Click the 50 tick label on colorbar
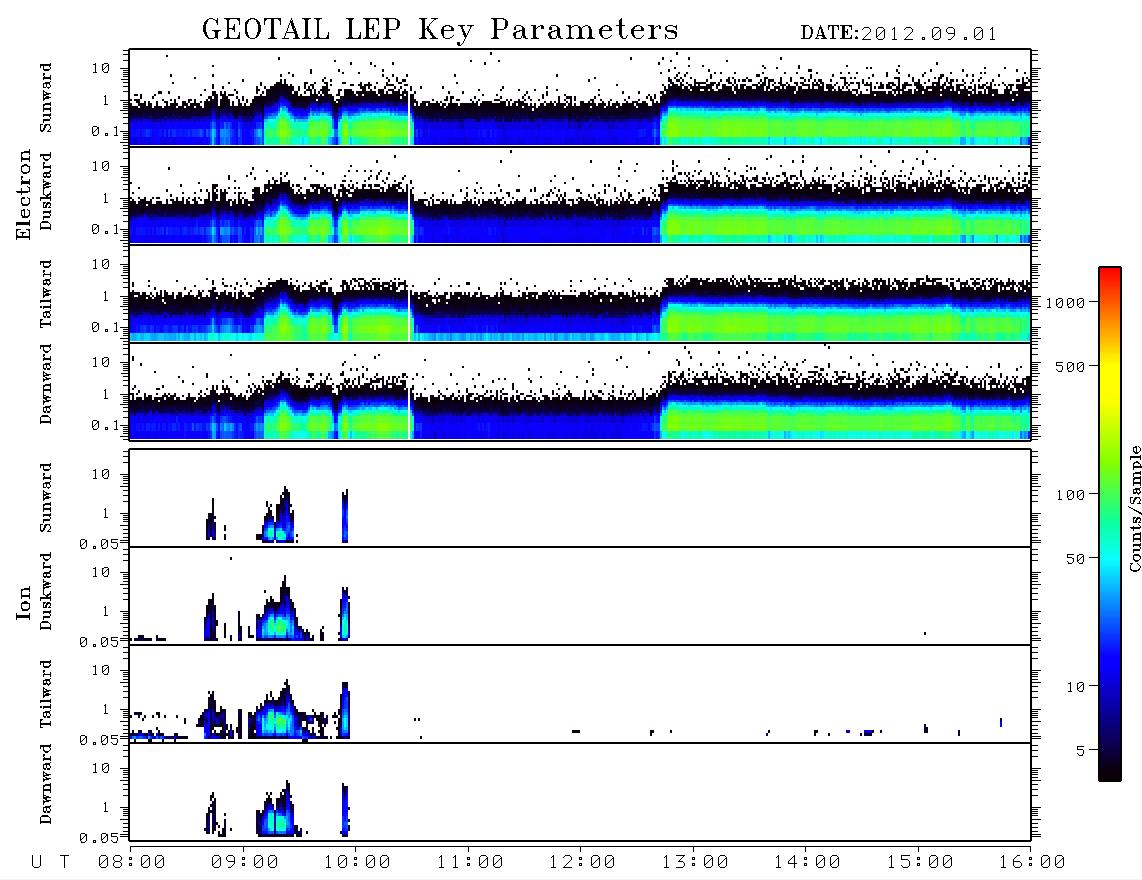The height and width of the screenshot is (880, 1142). [1075, 559]
